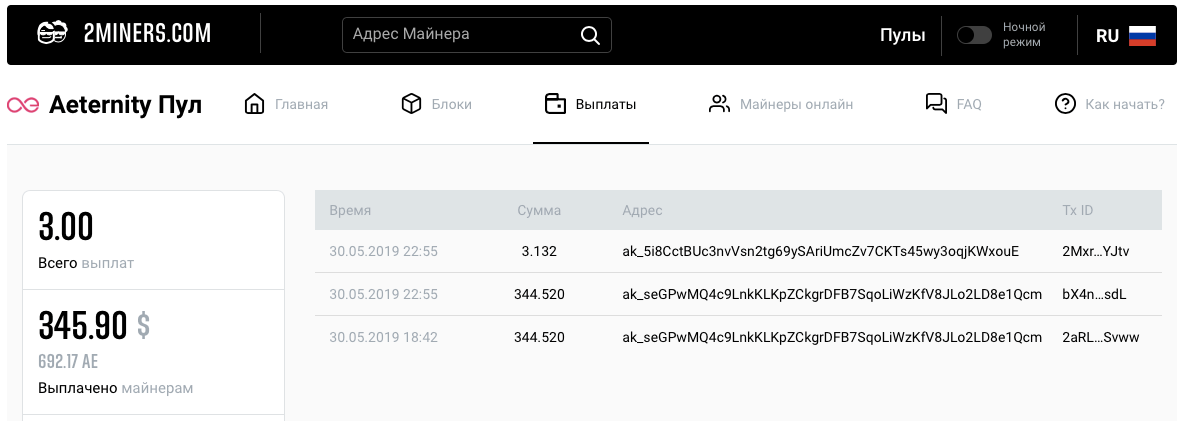Click the Aeternity infinity logo icon
The image size is (1184, 421).
(x=23, y=105)
